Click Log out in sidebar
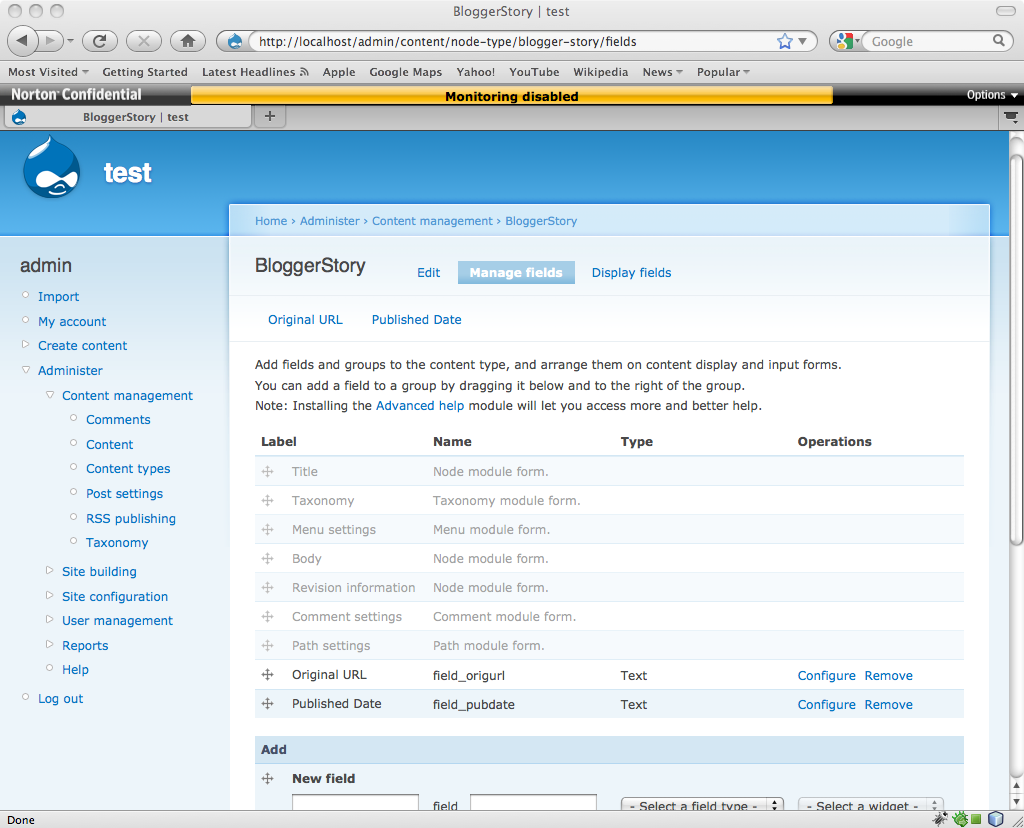Screen dimensions: 1024x828 pos(60,699)
